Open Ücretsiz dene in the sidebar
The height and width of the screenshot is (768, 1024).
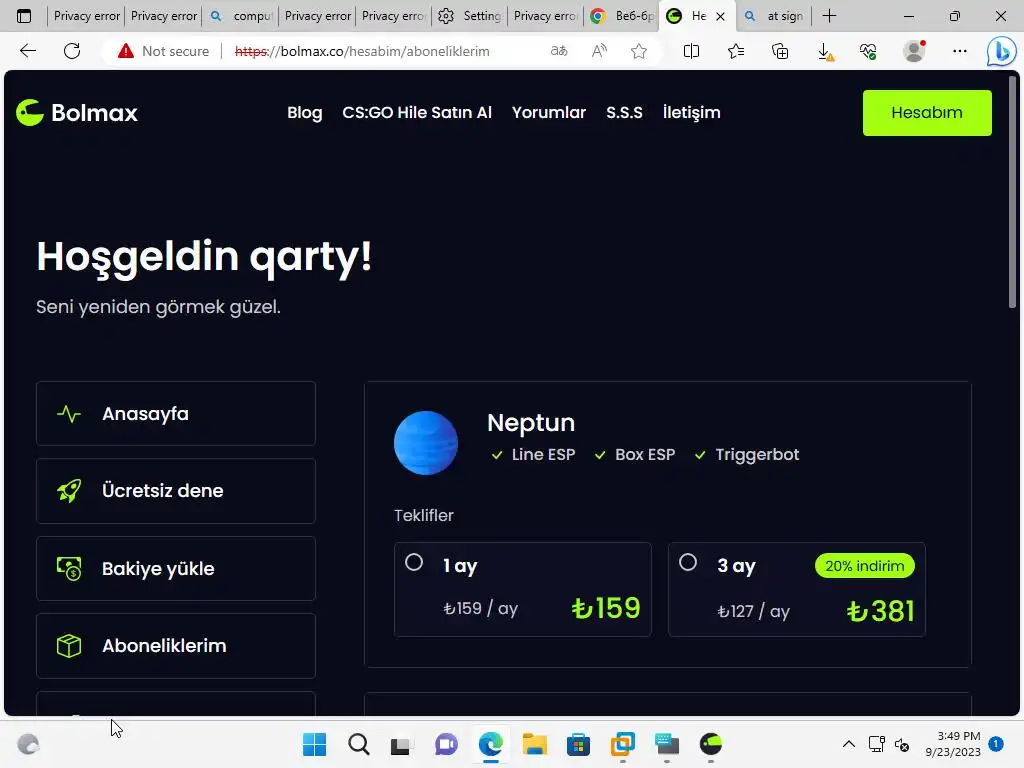click(x=176, y=490)
